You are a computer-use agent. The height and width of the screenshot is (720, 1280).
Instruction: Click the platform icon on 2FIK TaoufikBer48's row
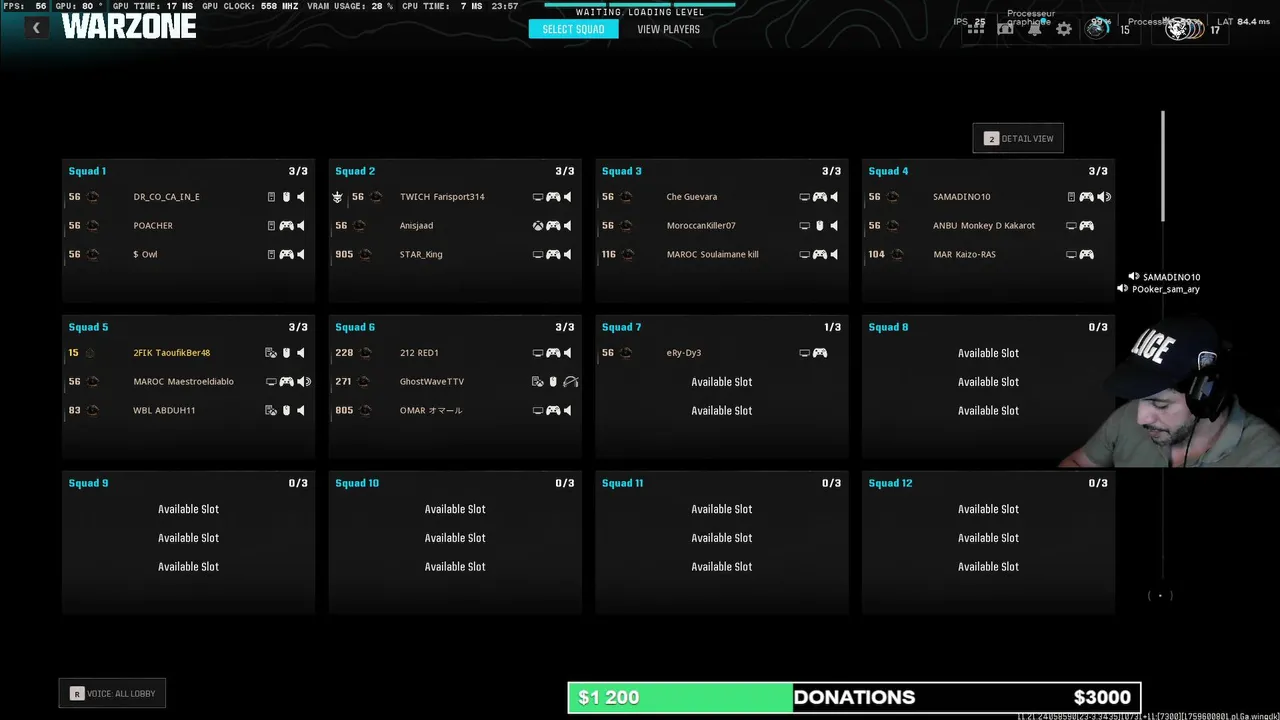point(271,353)
